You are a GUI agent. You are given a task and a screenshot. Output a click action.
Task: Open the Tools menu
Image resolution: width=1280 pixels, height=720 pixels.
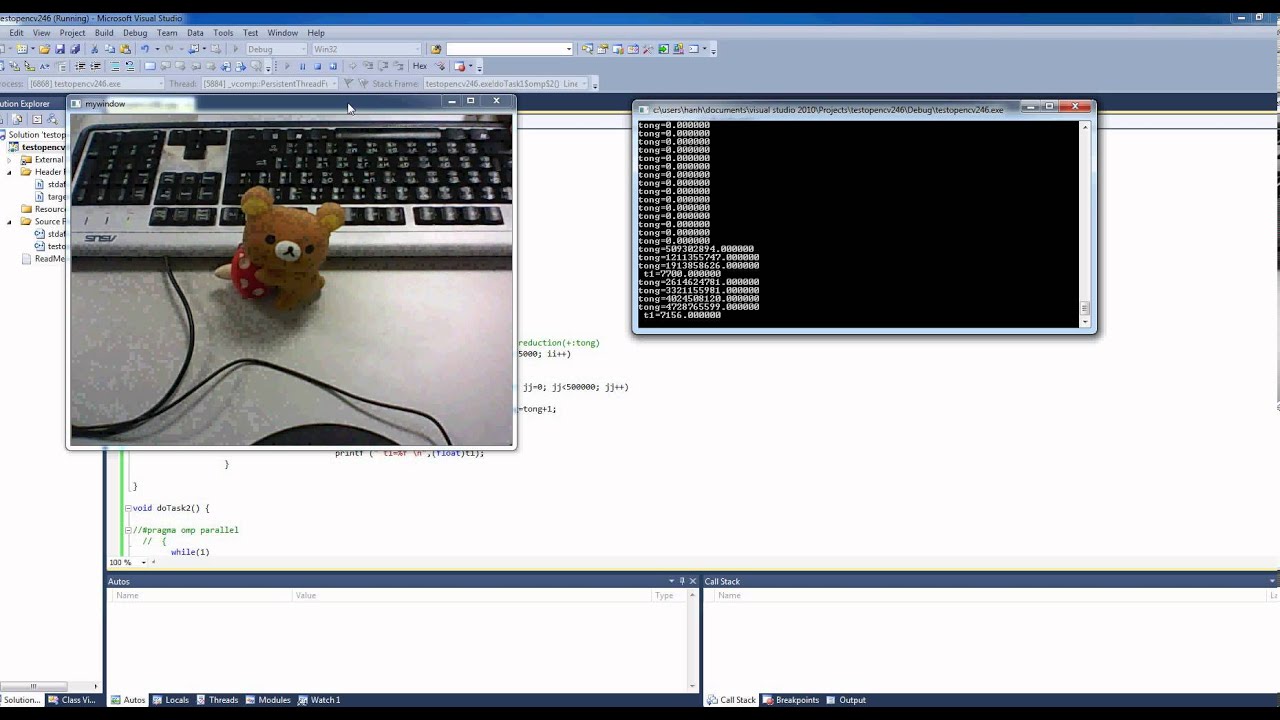223,33
